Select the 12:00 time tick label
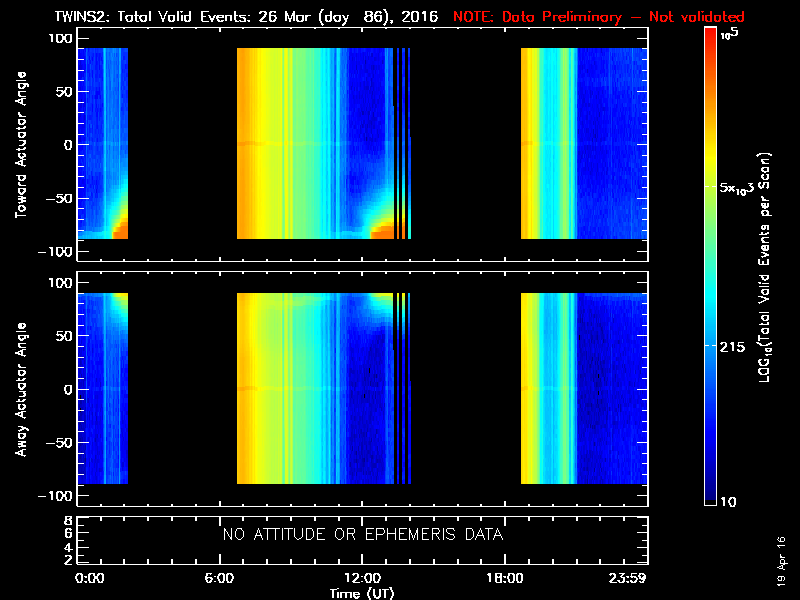The height and width of the screenshot is (600, 800). pos(362,579)
